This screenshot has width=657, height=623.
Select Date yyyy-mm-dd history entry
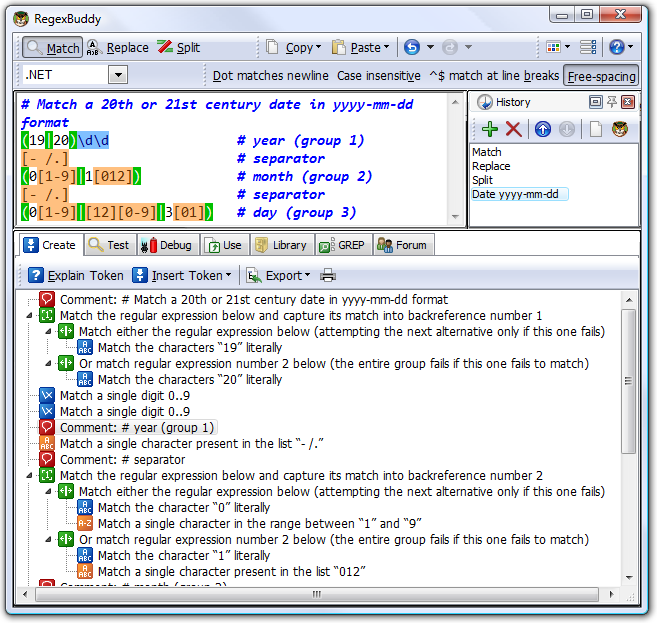tap(519, 194)
